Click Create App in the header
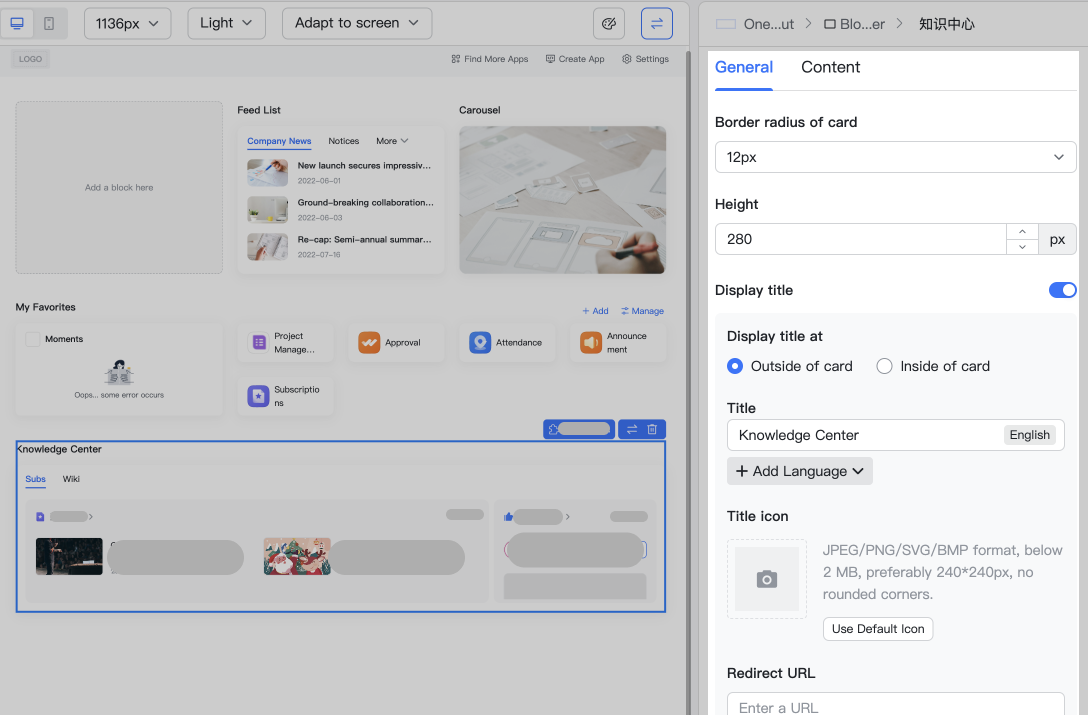 575,59
